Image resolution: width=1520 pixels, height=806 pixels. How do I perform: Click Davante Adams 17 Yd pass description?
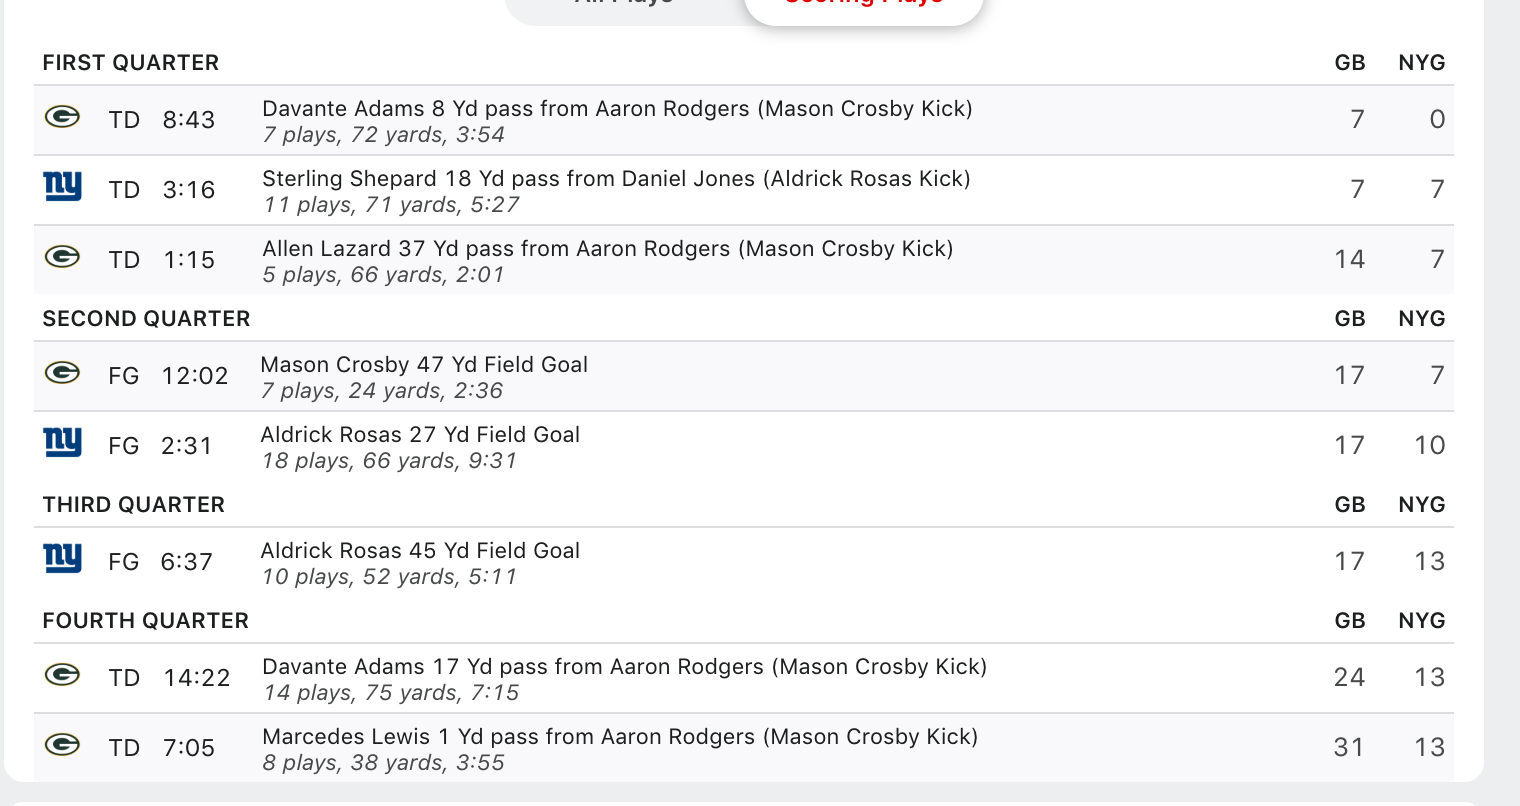(624, 667)
